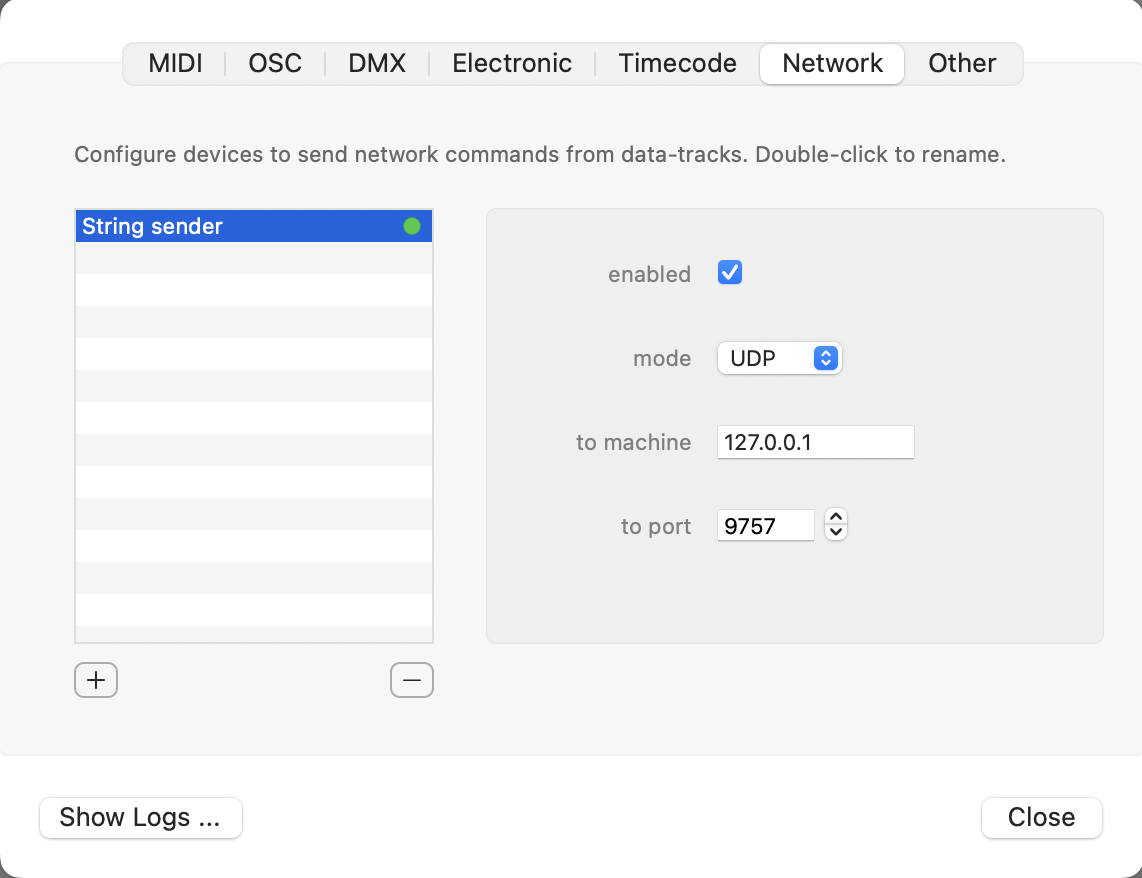
Task: Uncheck the enabled checkbox
Action: click(730, 273)
